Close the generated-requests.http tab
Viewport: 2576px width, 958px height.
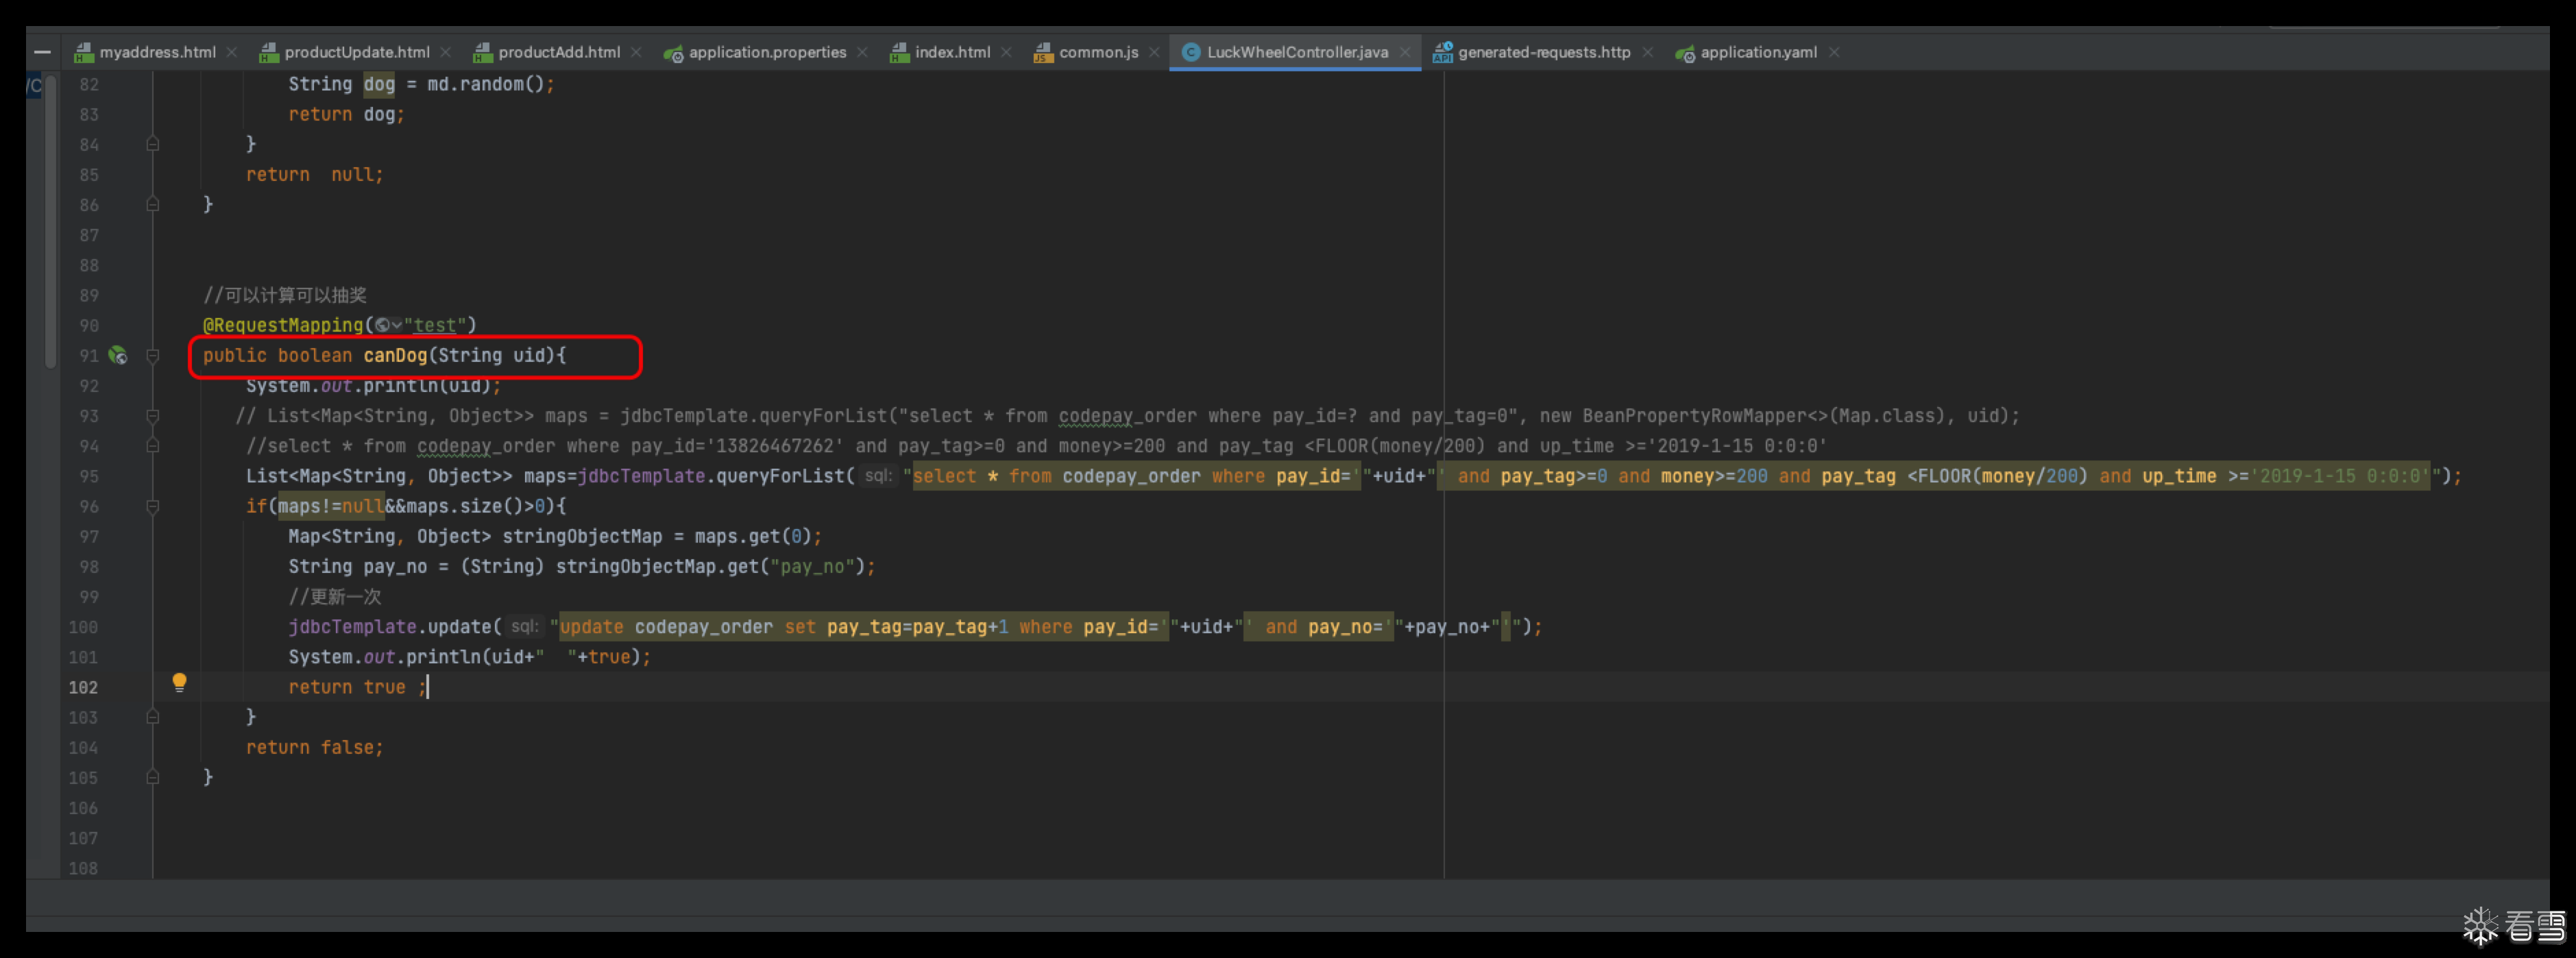(1647, 52)
